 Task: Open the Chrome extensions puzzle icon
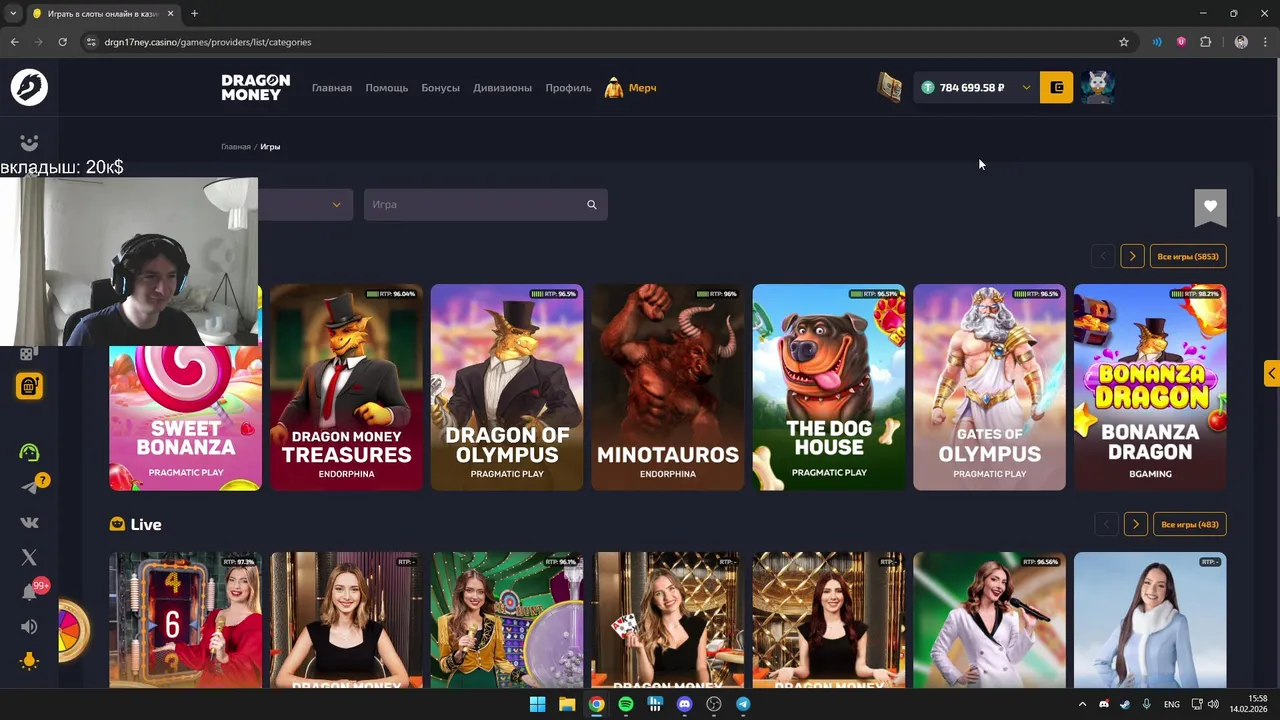click(x=1205, y=42)
